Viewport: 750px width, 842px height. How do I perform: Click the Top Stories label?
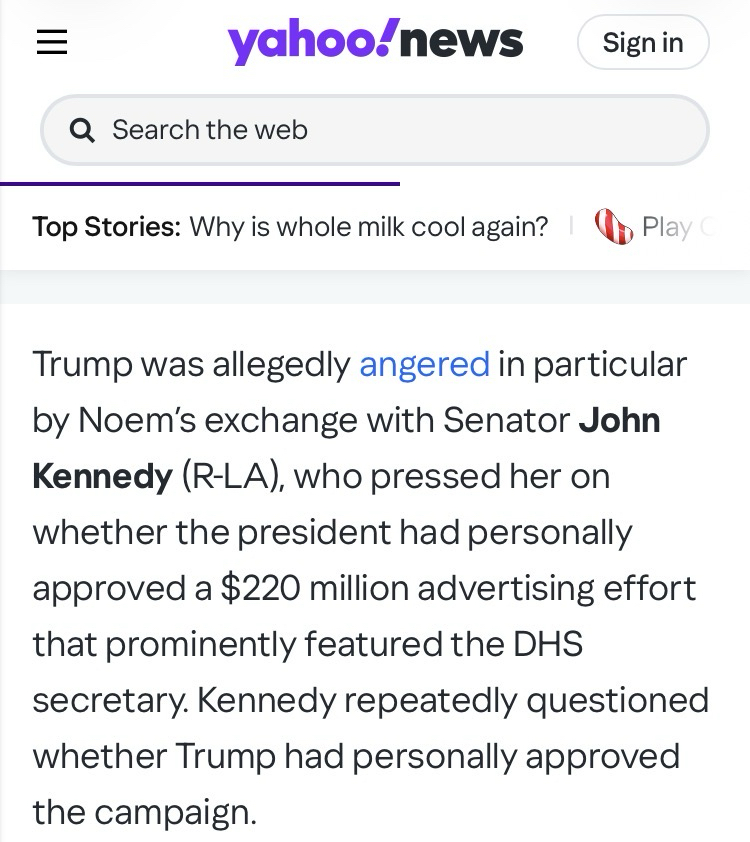[x=106, y=227]
